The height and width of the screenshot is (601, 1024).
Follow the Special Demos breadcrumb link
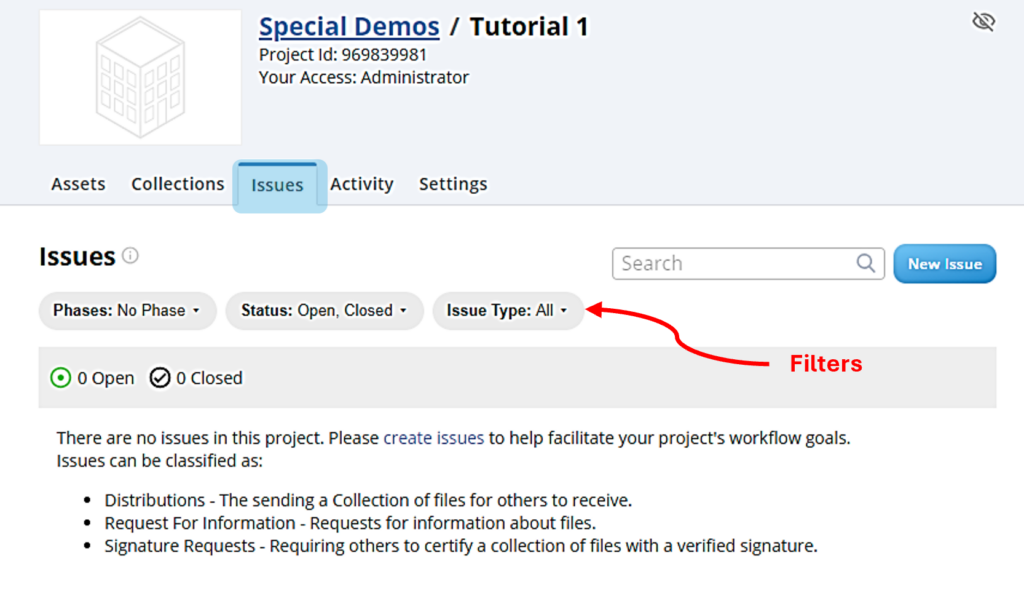pos(349,27)
